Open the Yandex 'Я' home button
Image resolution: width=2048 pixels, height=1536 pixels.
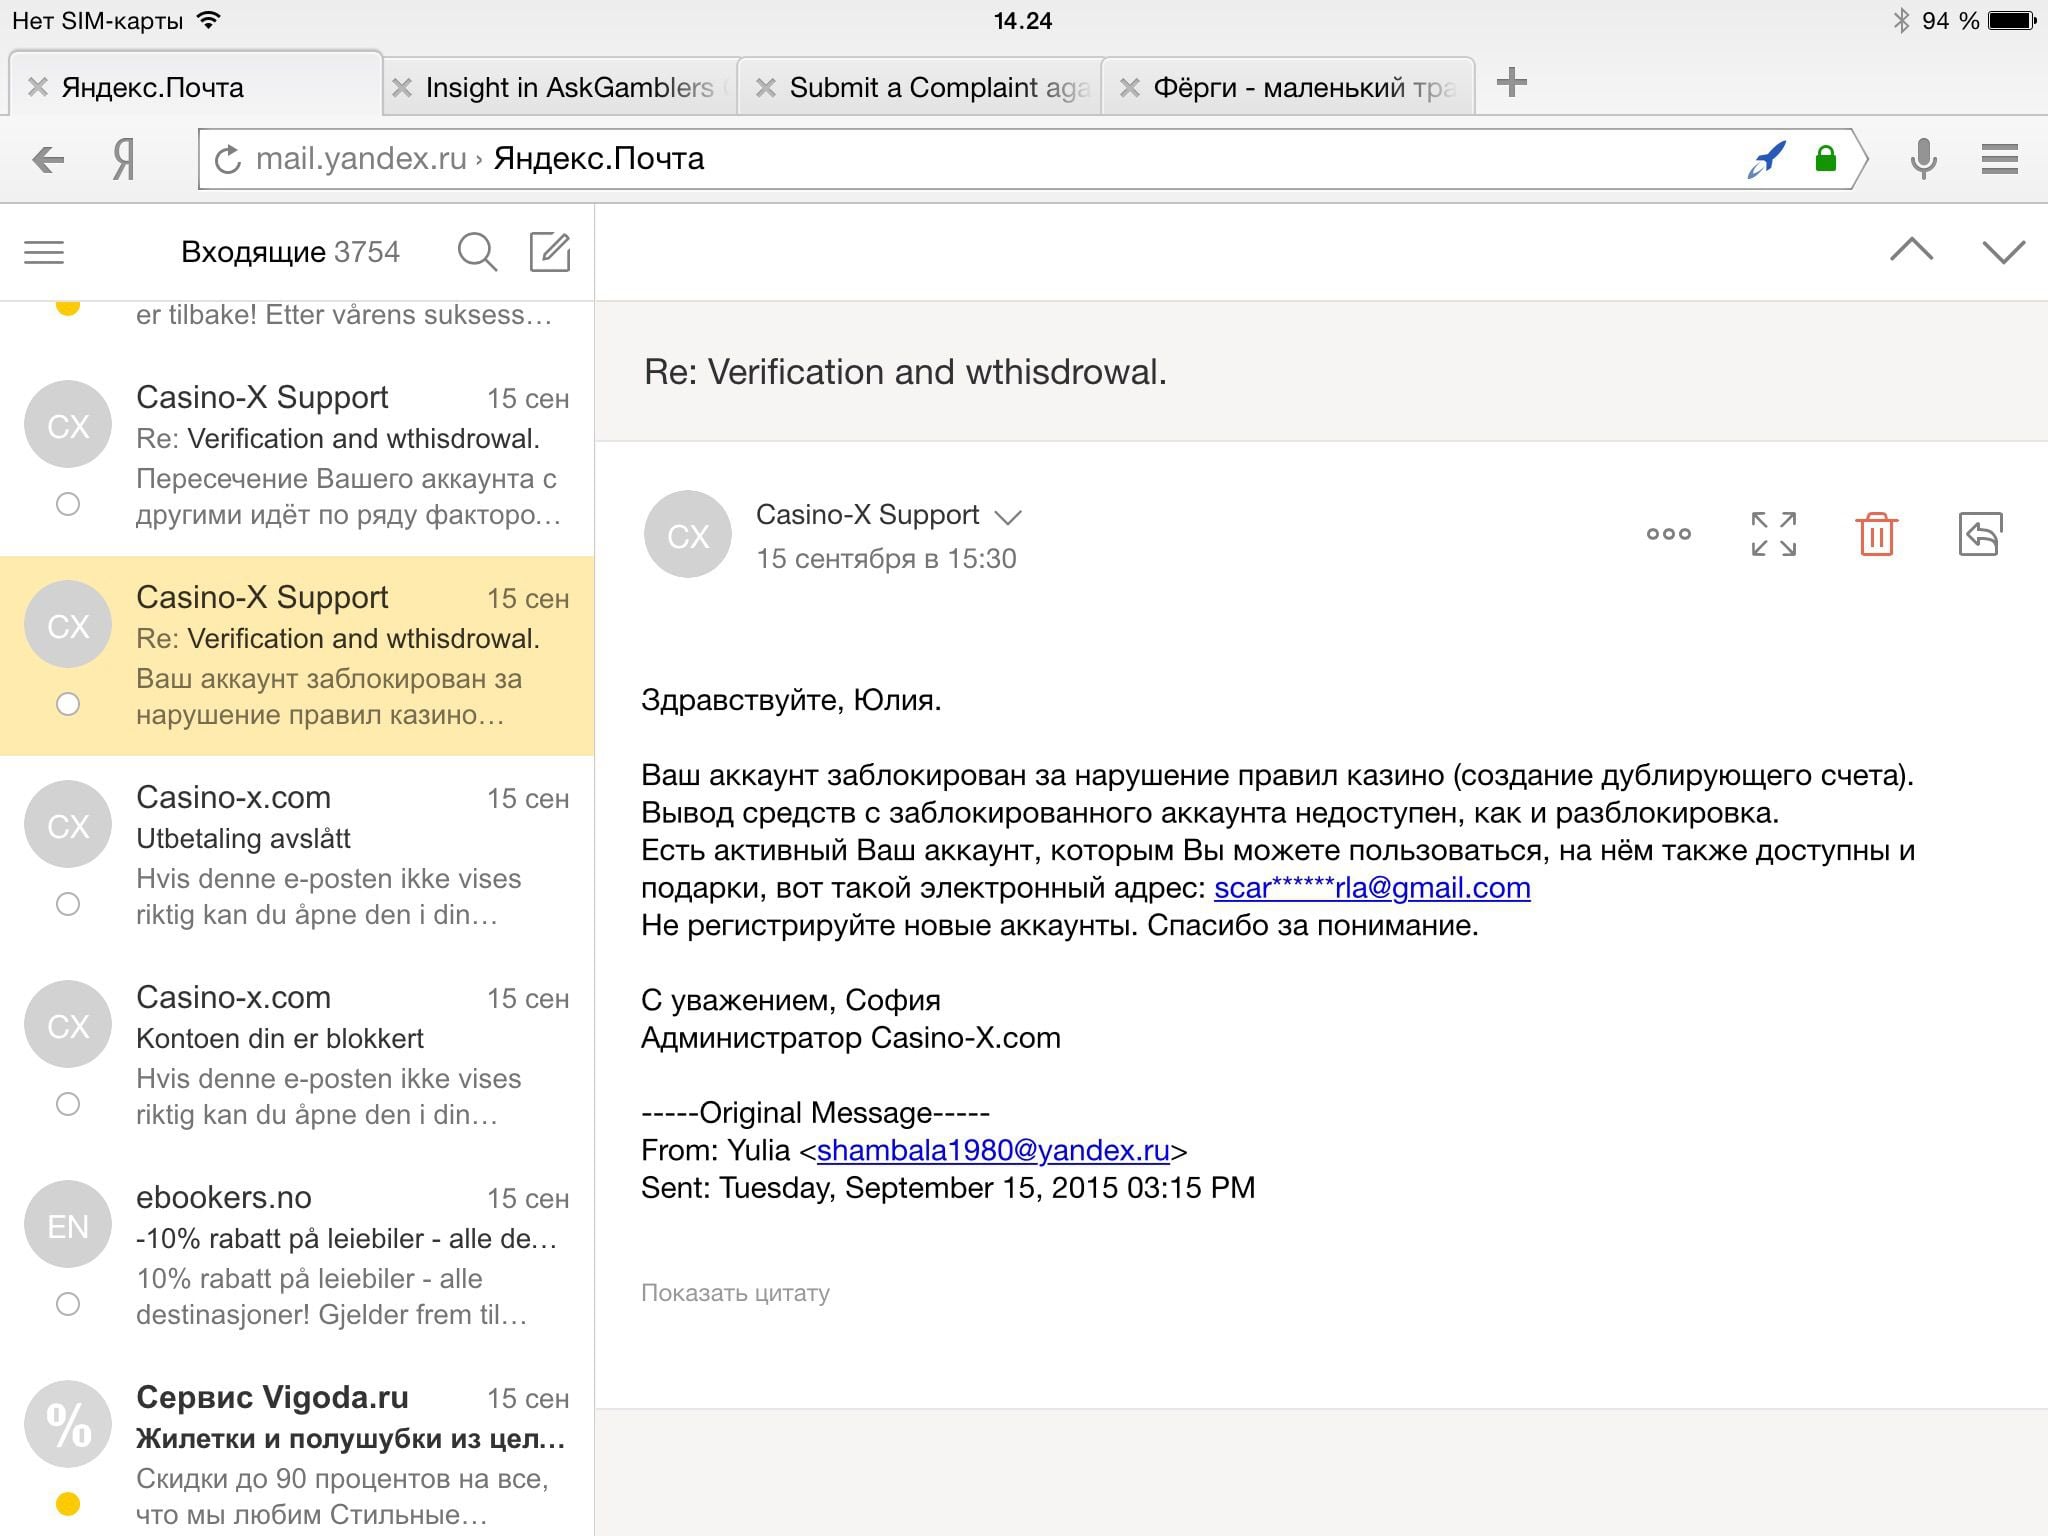click(x=124, y=159)
